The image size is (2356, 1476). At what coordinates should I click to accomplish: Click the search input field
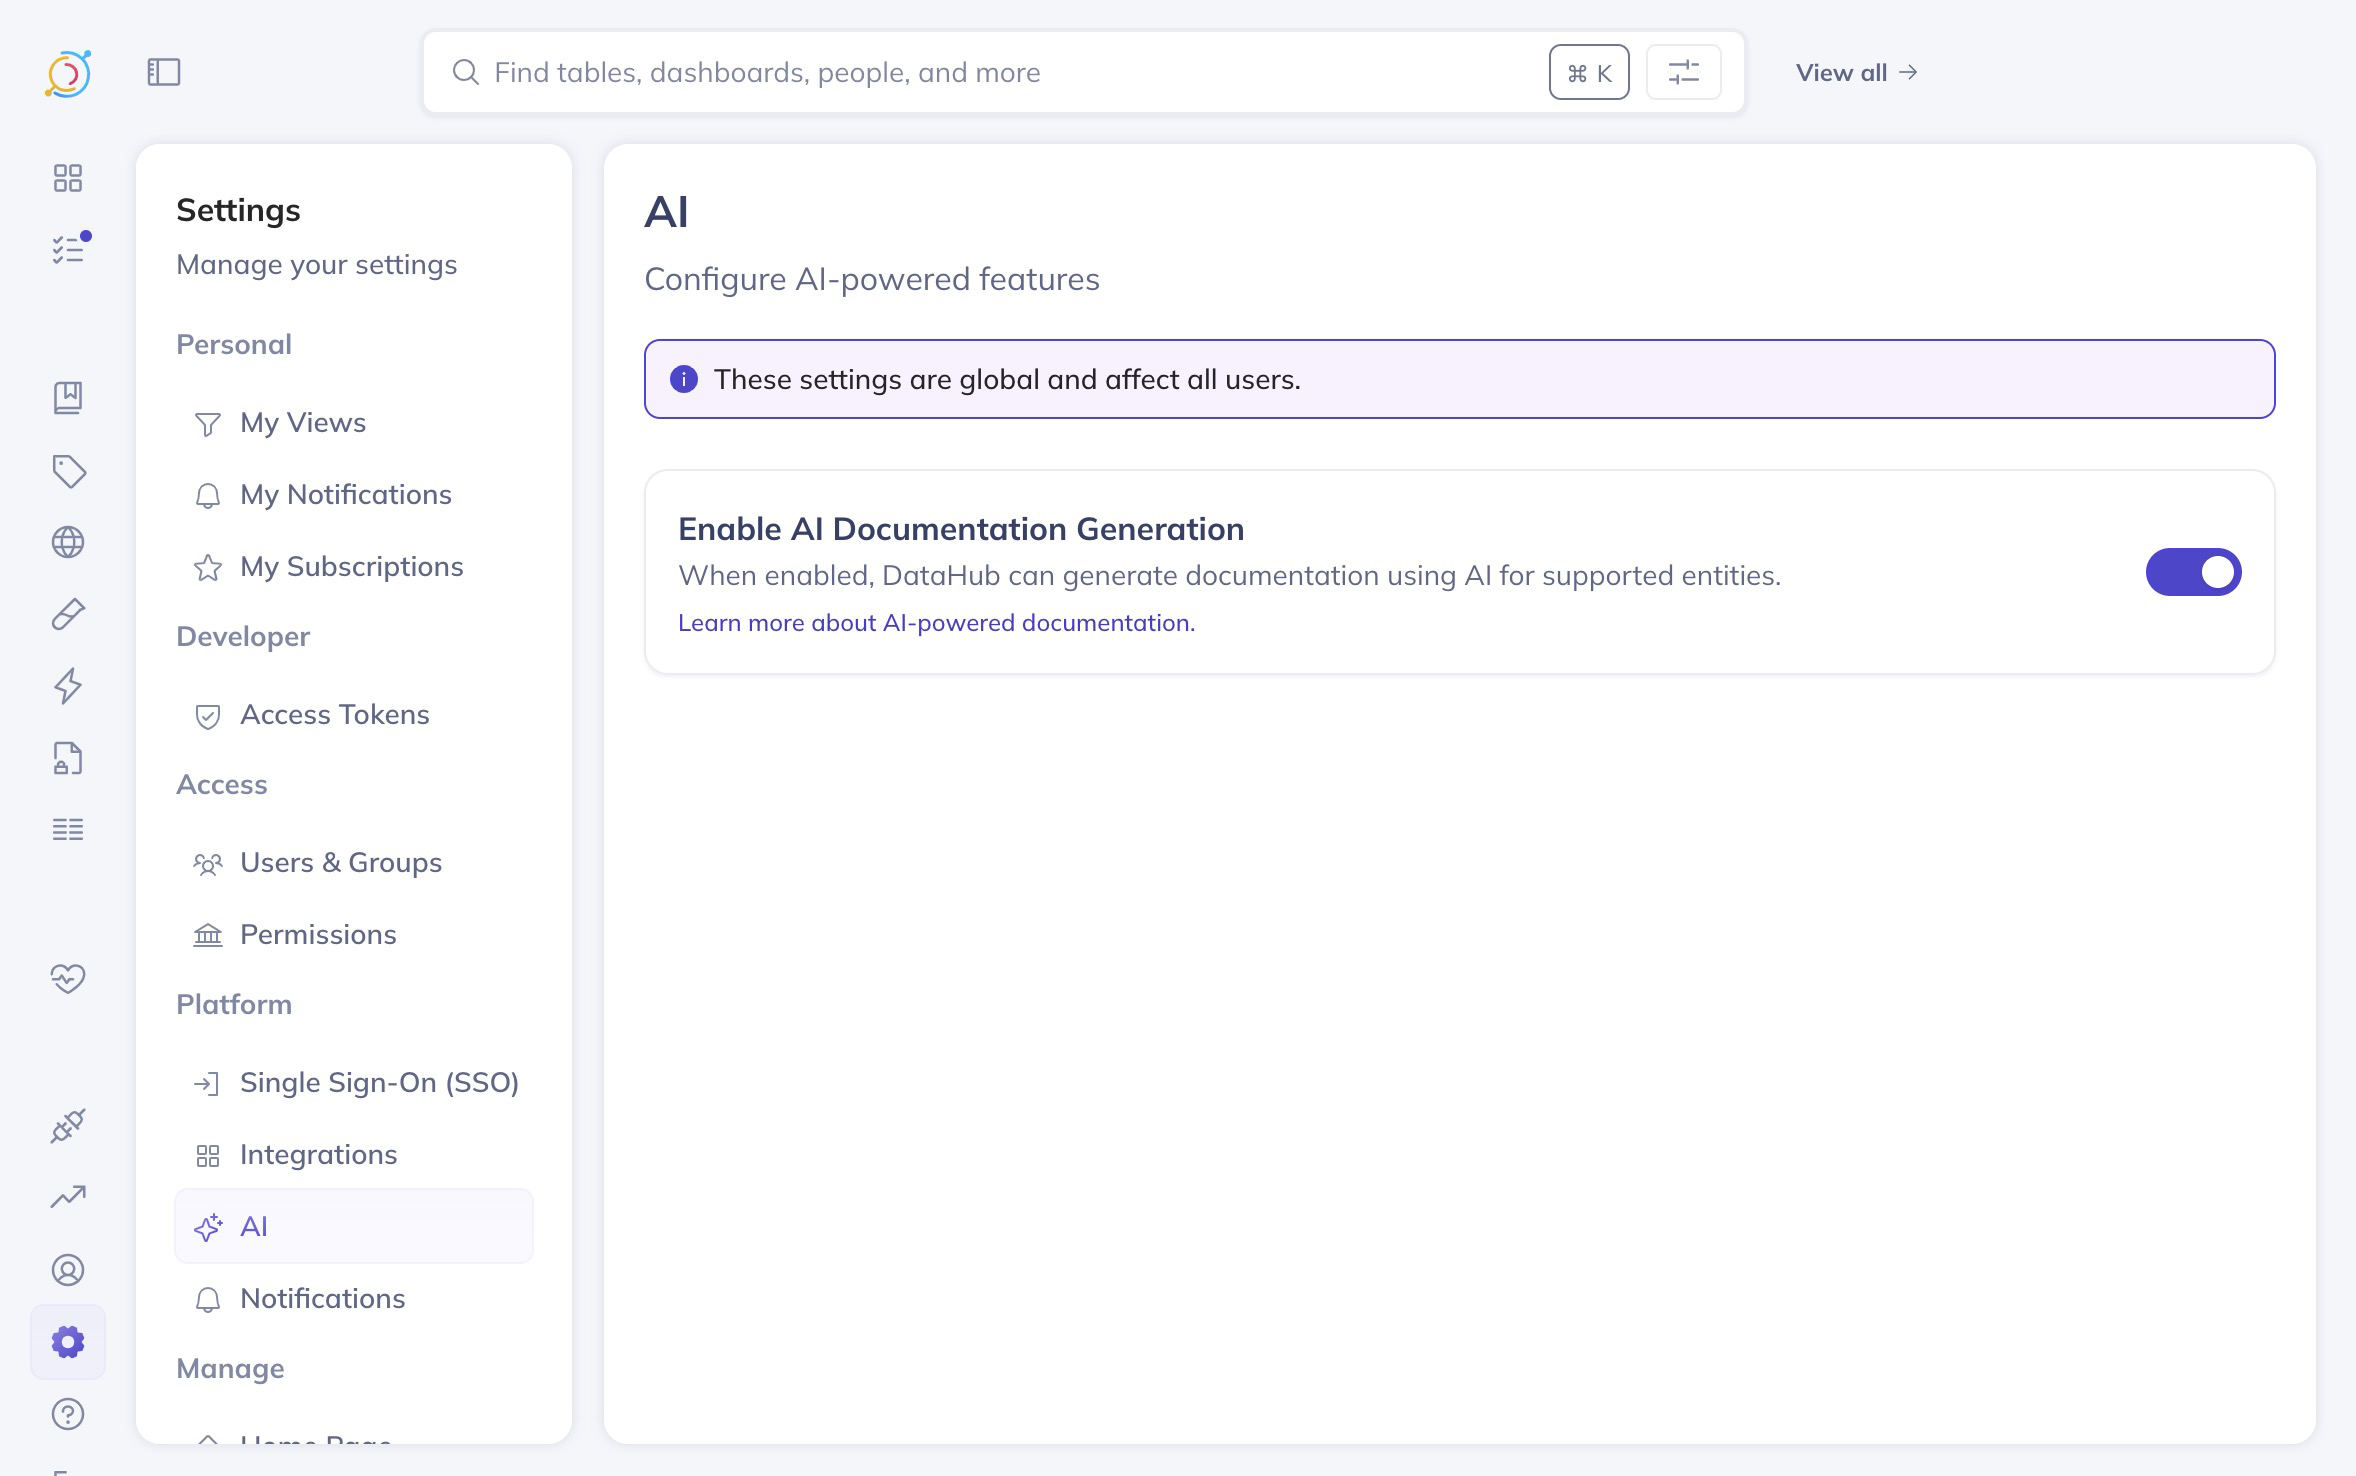pos(1000,73)
